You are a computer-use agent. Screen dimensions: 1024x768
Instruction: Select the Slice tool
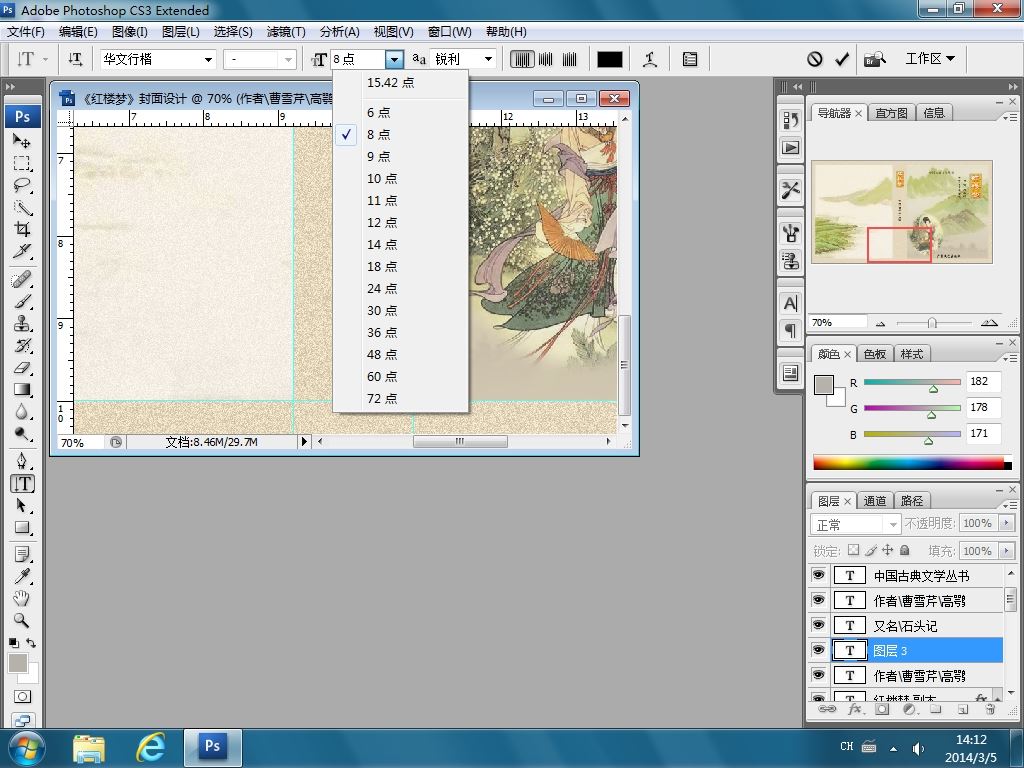[x=22, y=251]
